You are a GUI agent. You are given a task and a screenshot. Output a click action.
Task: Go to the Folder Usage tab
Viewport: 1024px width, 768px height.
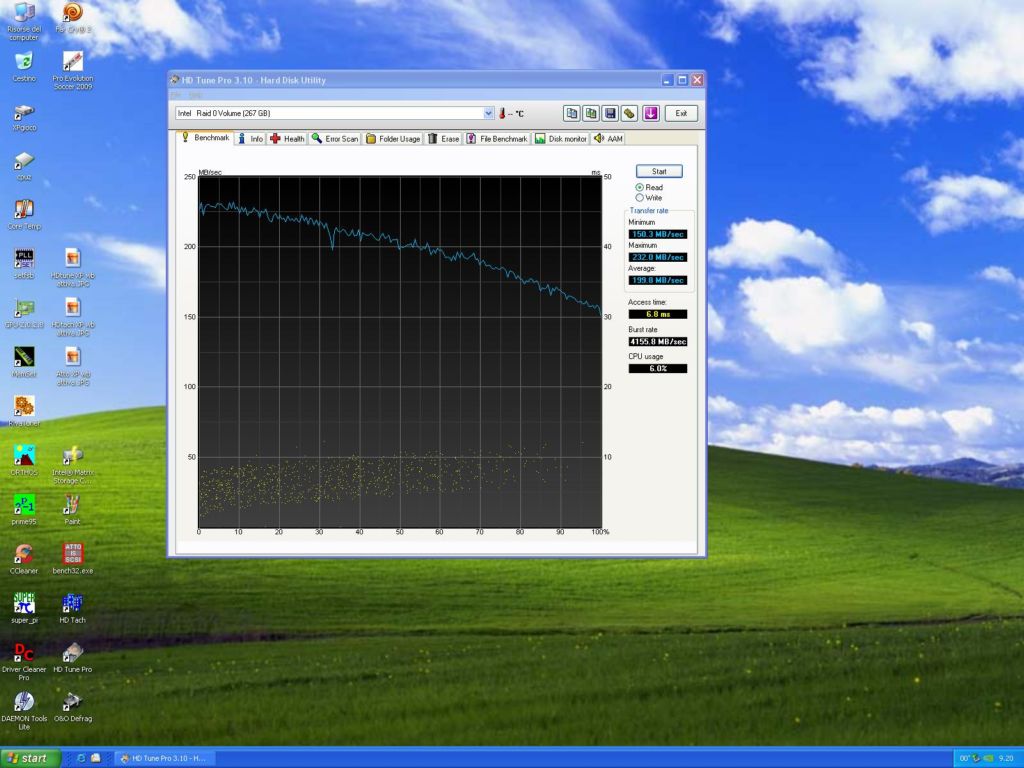[x=393, y=138]
